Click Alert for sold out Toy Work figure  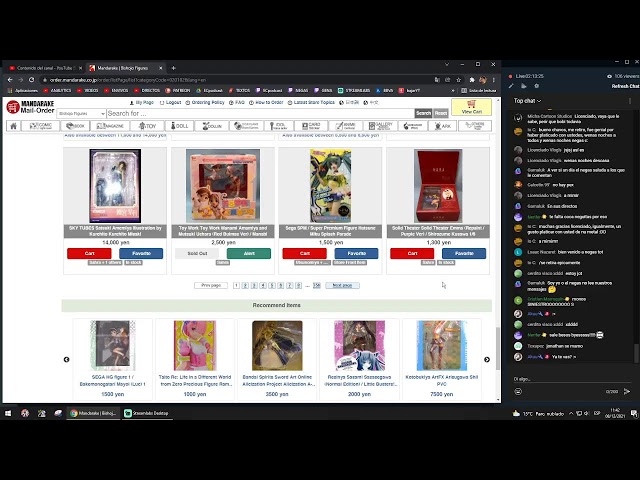(x=249, y=253)
